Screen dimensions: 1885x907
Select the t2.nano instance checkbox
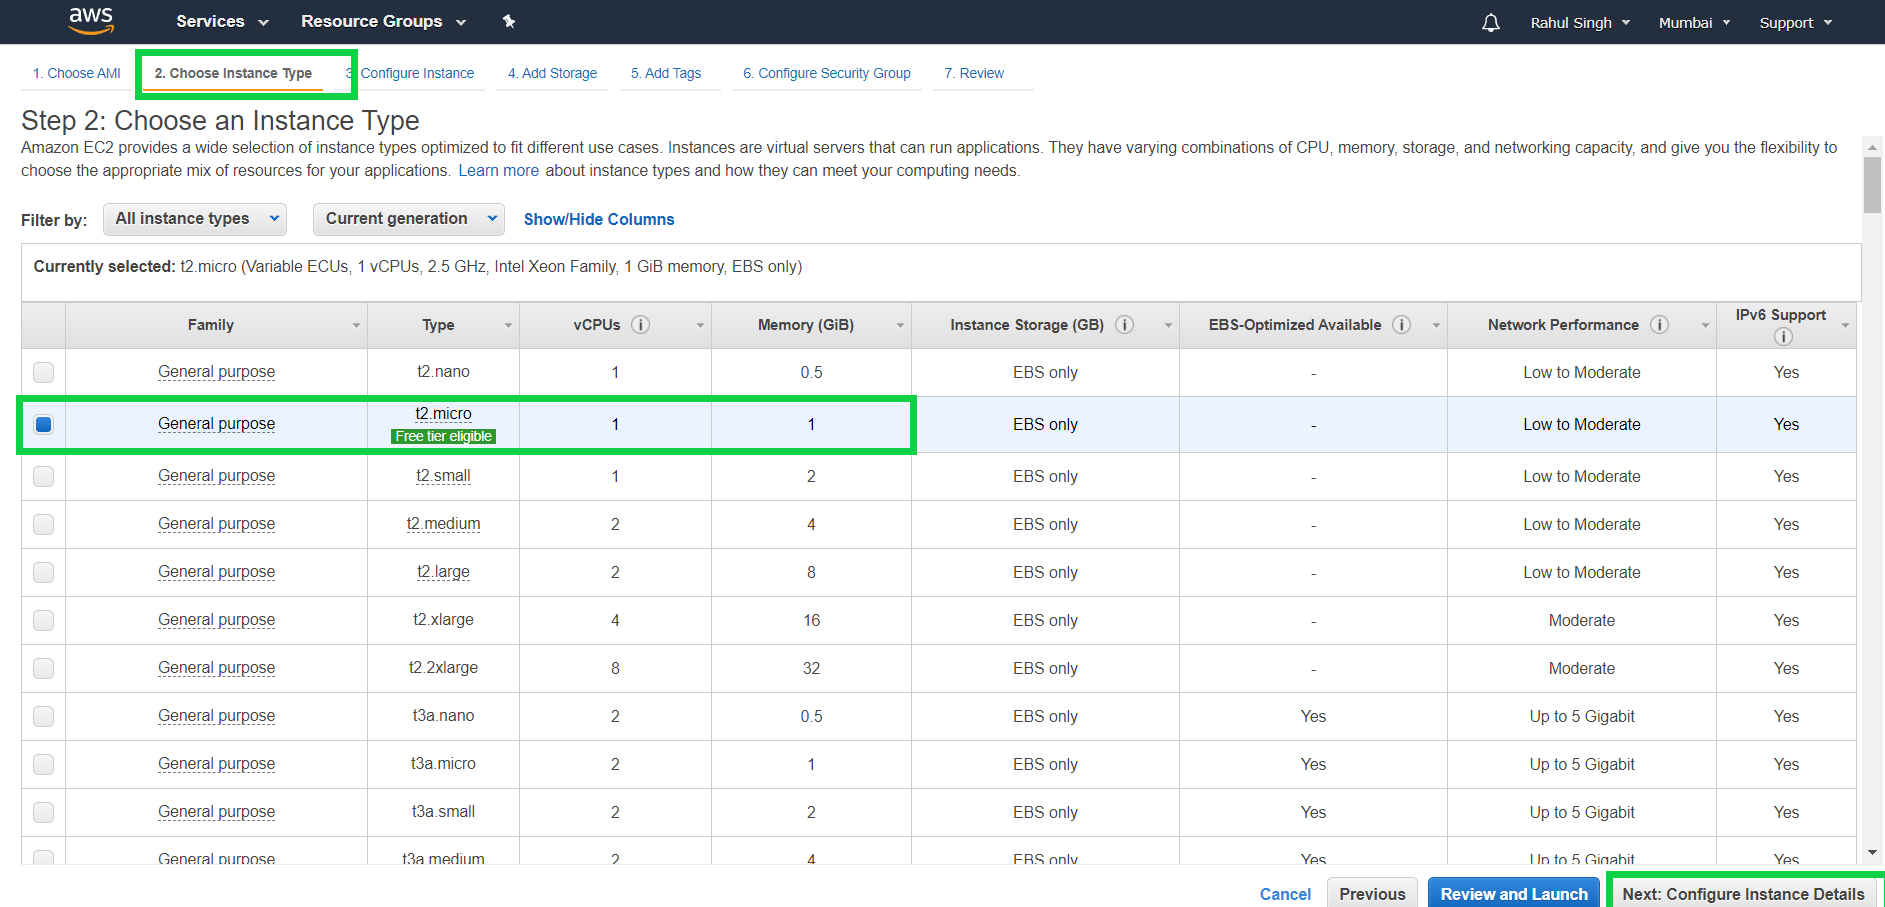click(43, 372)
